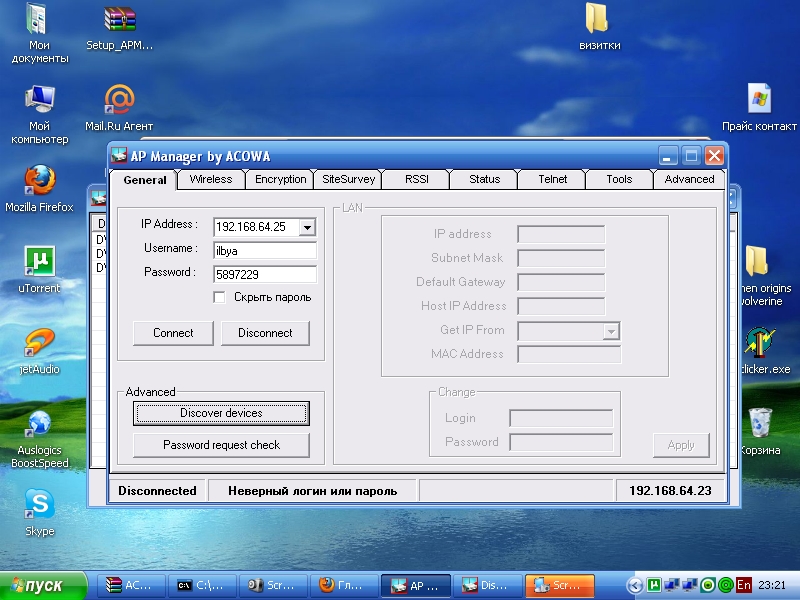Open Mozilla Firefox desktop icon
This screenshot has height=600, width=800.
39,181
